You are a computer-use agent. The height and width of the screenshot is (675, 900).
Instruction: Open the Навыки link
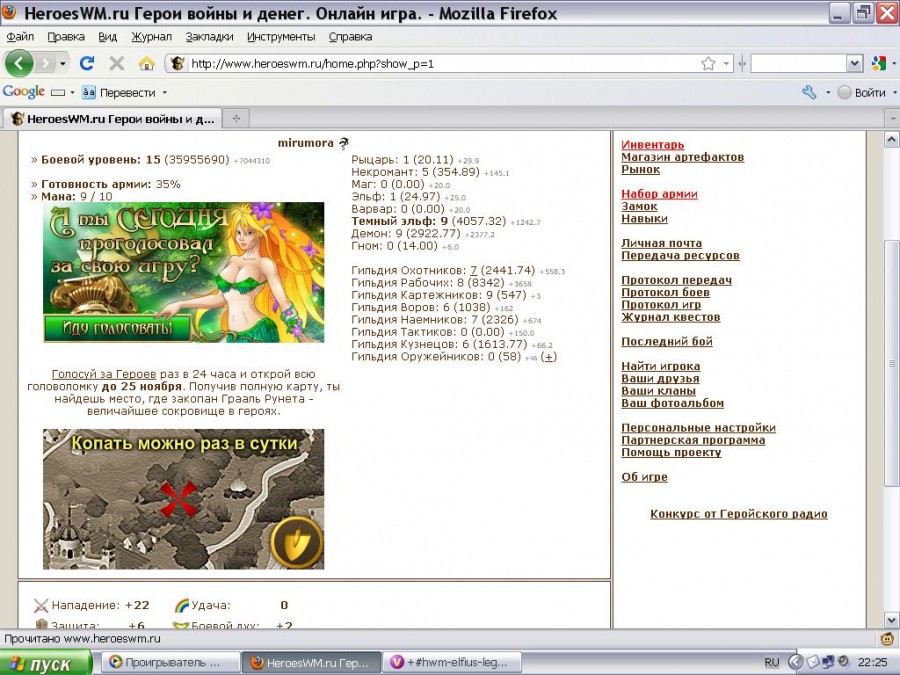[x=644, y=219]
